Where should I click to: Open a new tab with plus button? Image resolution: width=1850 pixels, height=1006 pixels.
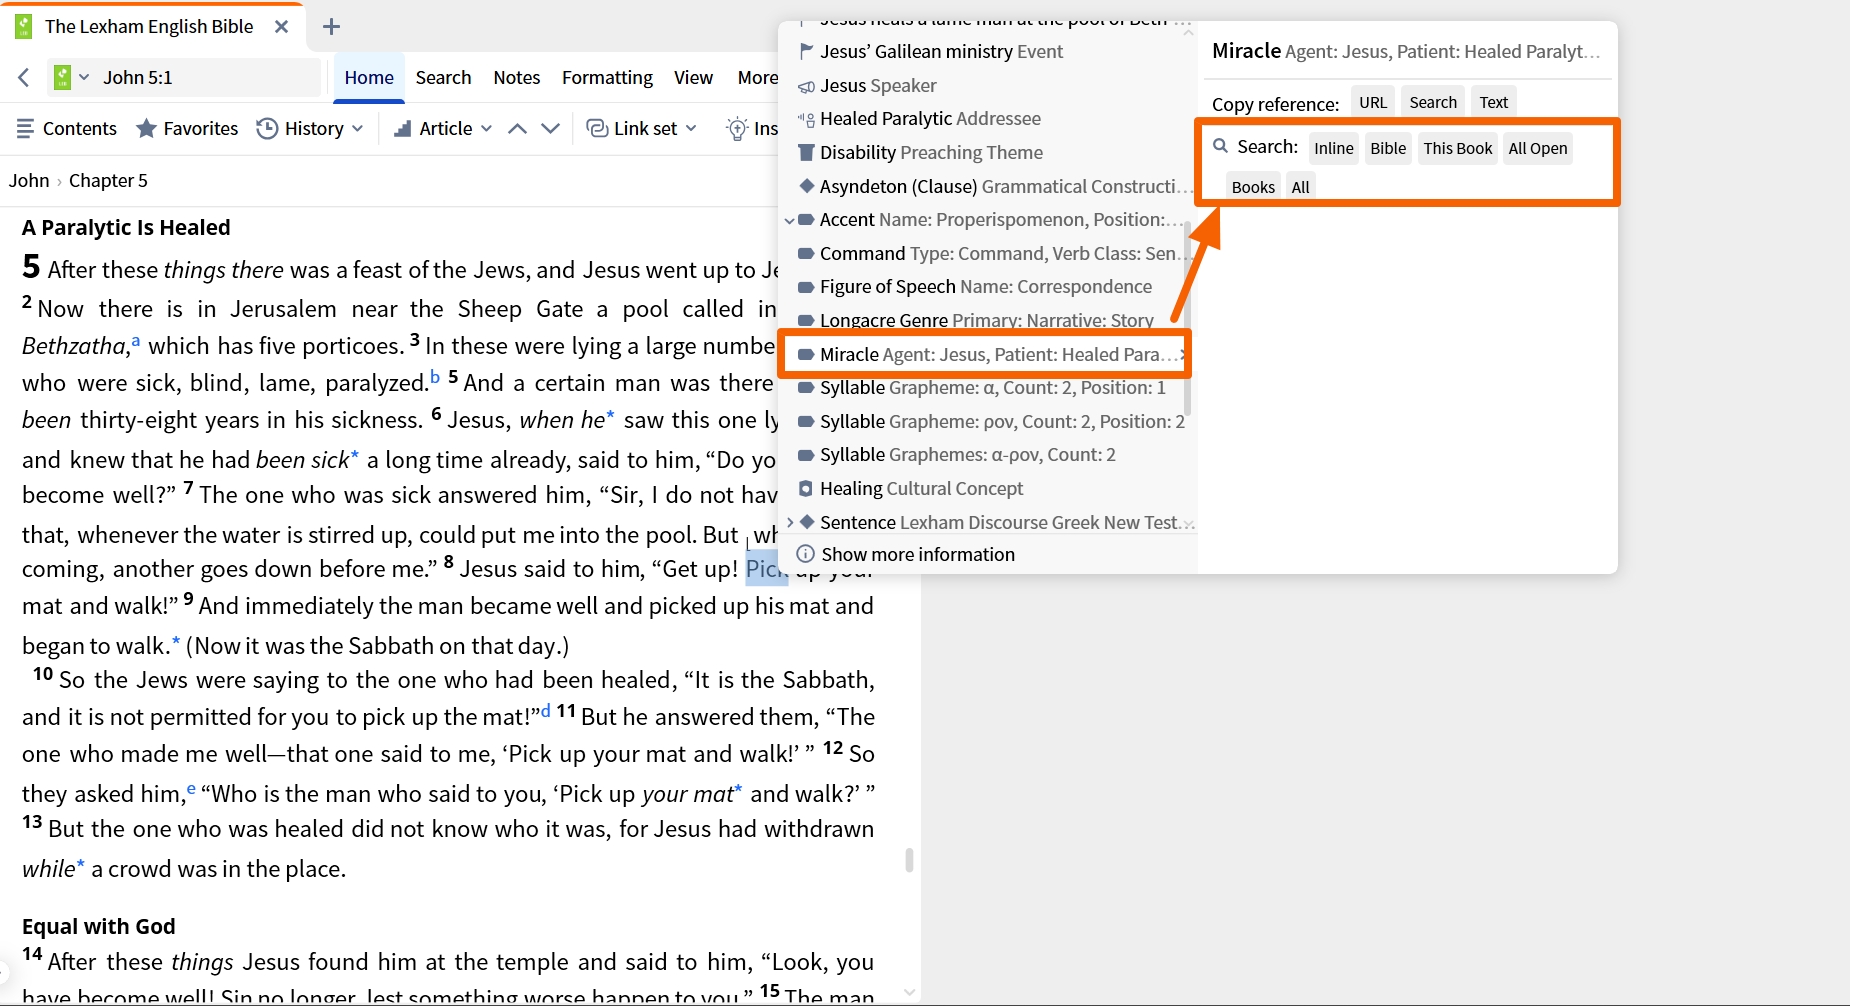[332, 27]
